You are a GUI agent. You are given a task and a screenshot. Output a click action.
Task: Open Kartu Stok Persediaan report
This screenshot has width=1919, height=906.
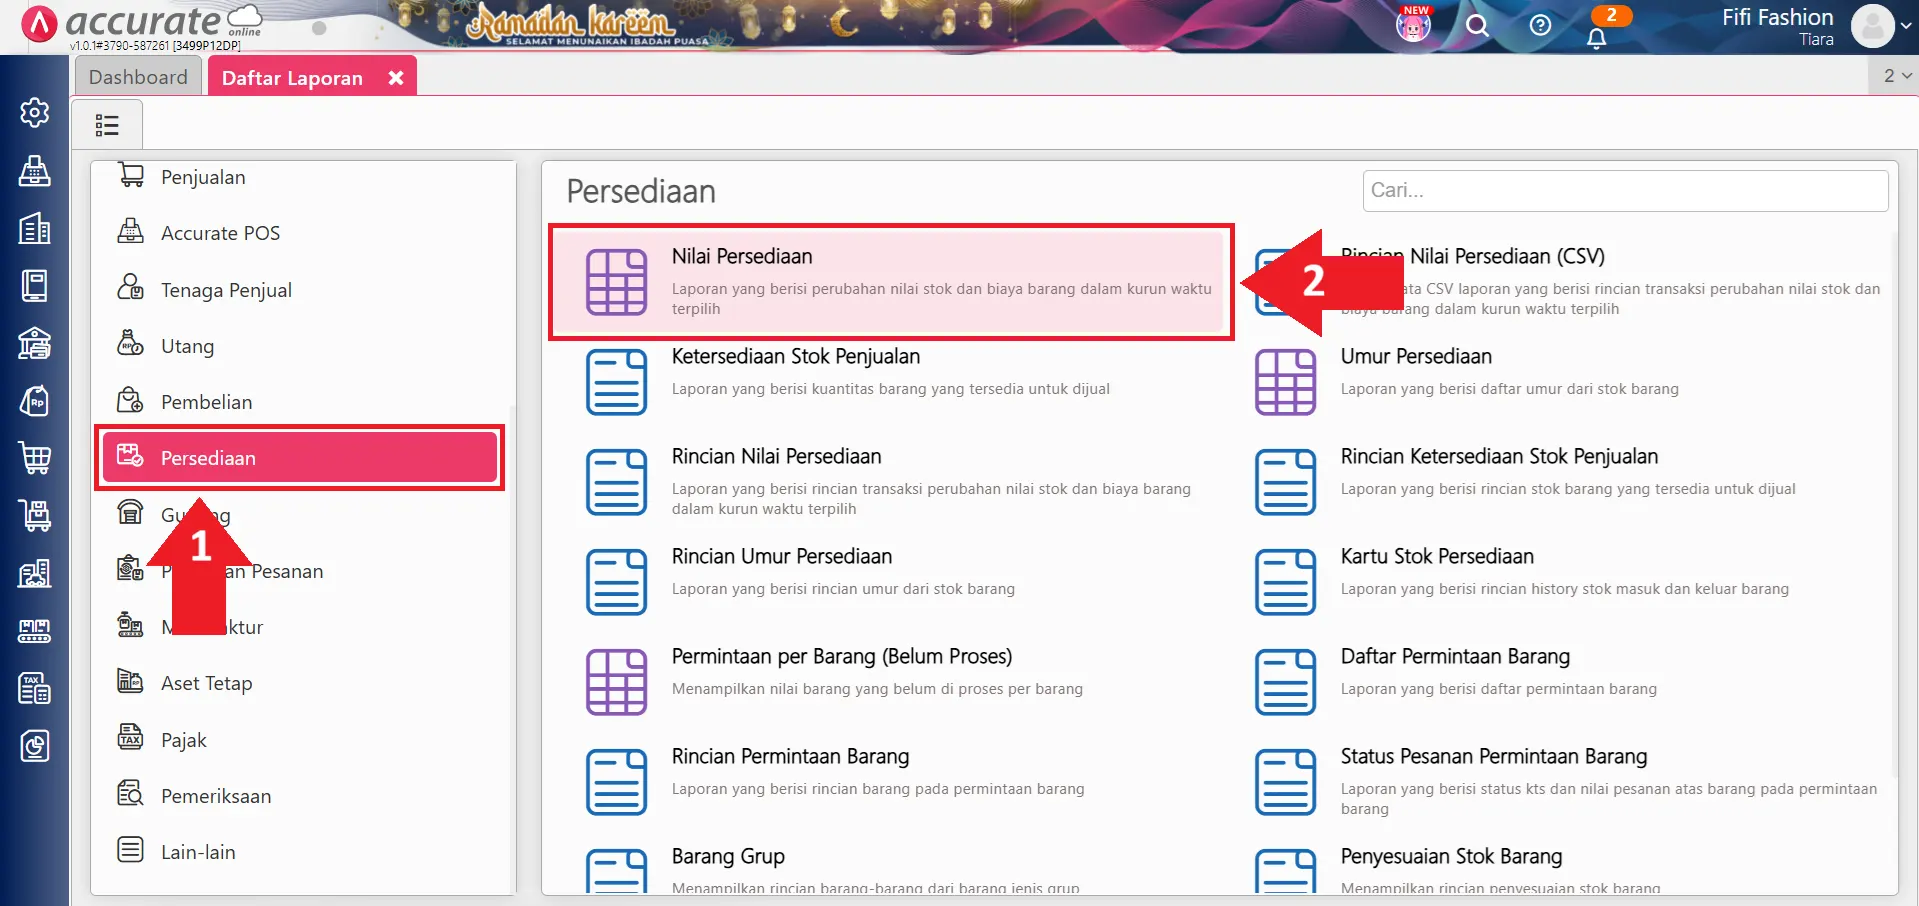(1436, 557)
